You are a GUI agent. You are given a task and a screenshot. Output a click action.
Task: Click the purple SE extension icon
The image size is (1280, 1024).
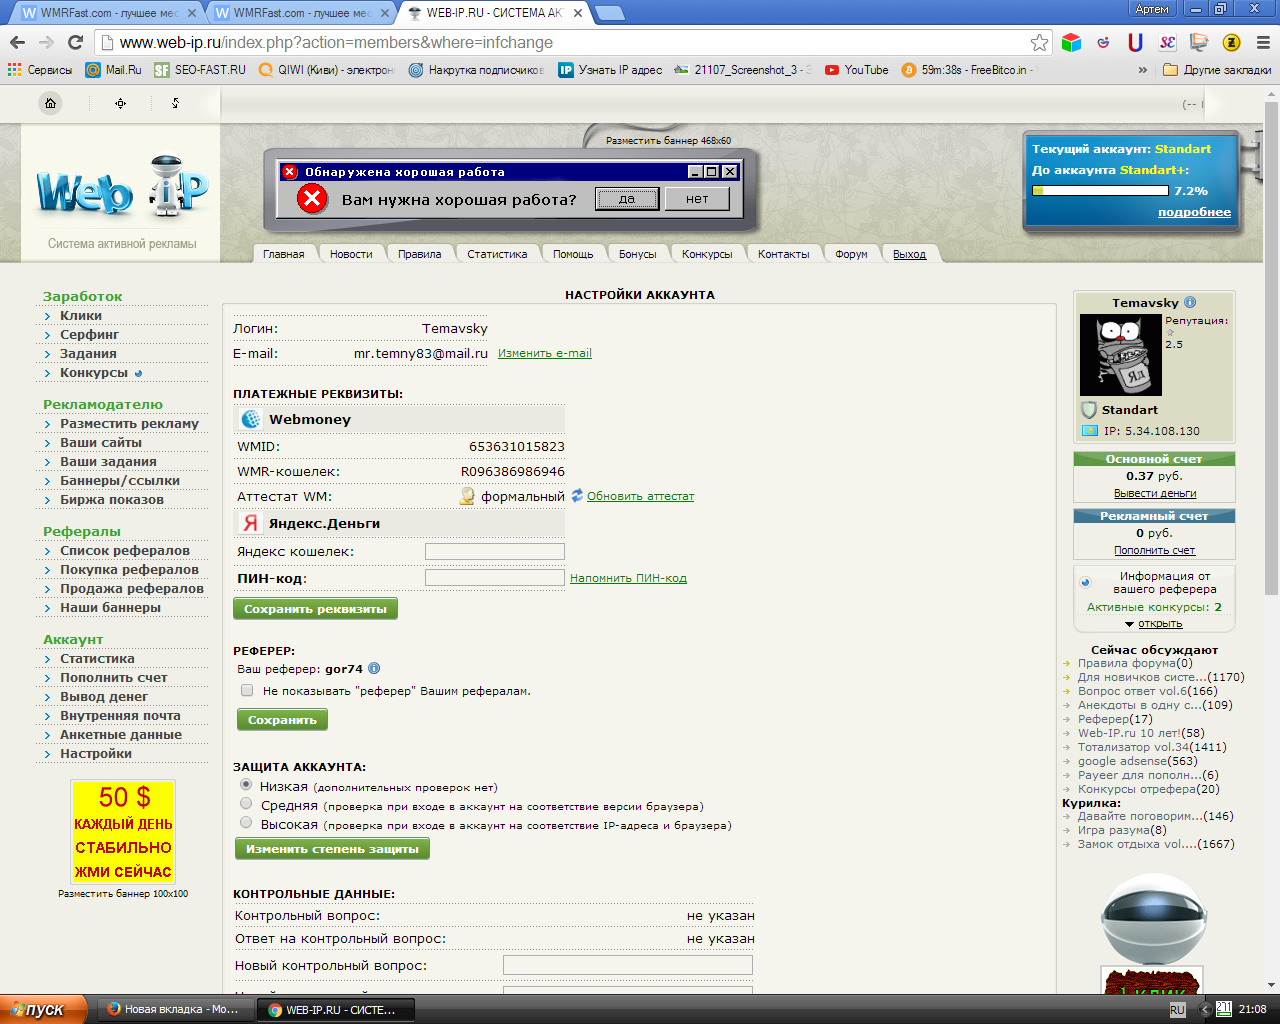click(1167, 42)
